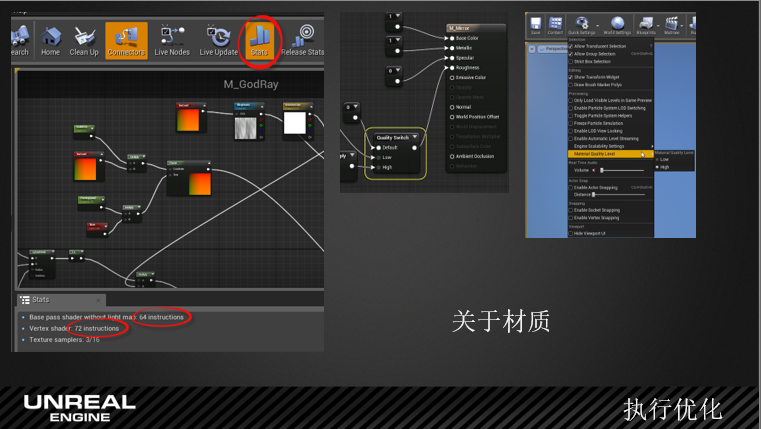Expand the constant 0 node wired to Quality Switch Default

tap(356, 107)
